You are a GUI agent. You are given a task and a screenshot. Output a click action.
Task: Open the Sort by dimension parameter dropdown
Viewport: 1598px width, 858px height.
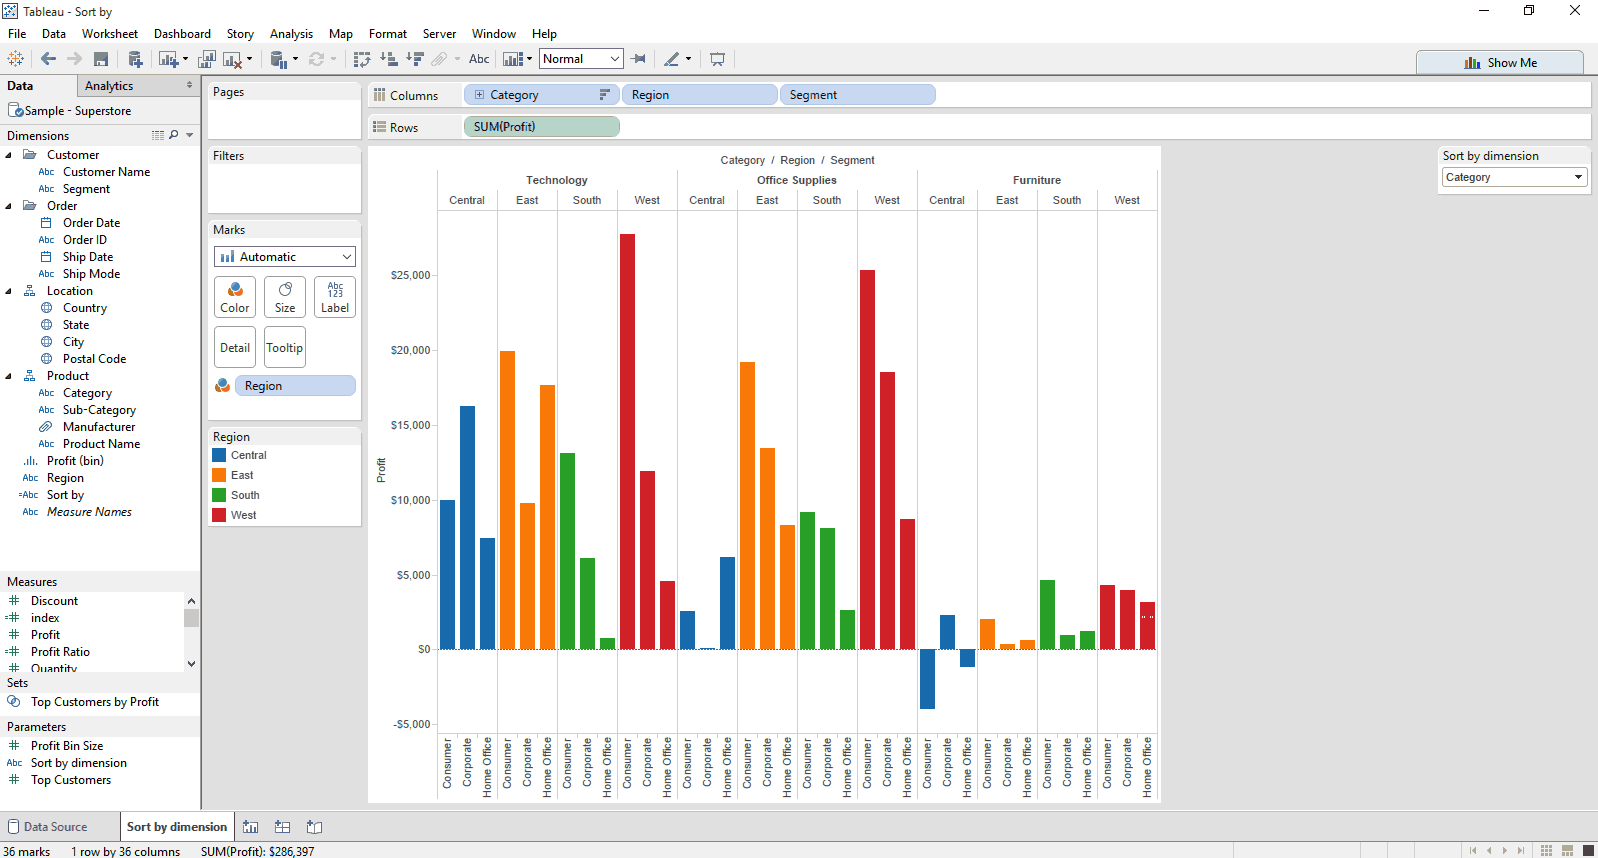1514,177
